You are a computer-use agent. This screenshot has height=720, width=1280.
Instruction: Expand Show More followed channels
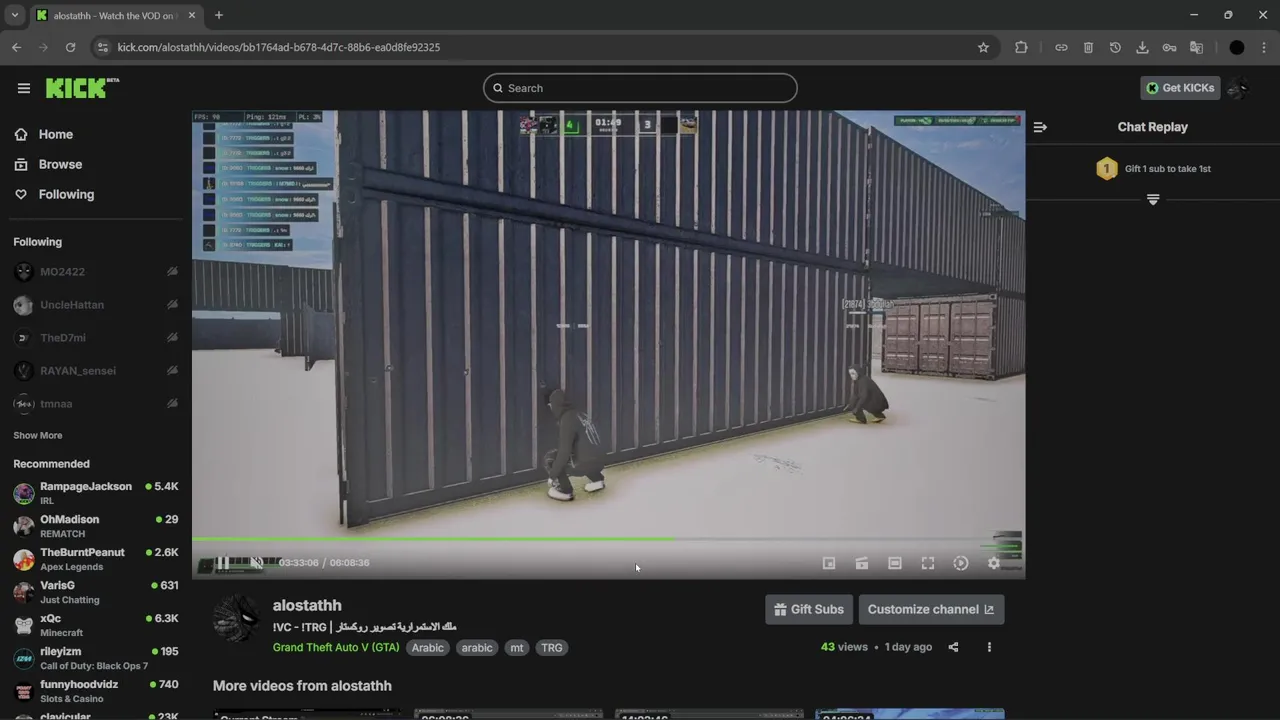(38, 435)
